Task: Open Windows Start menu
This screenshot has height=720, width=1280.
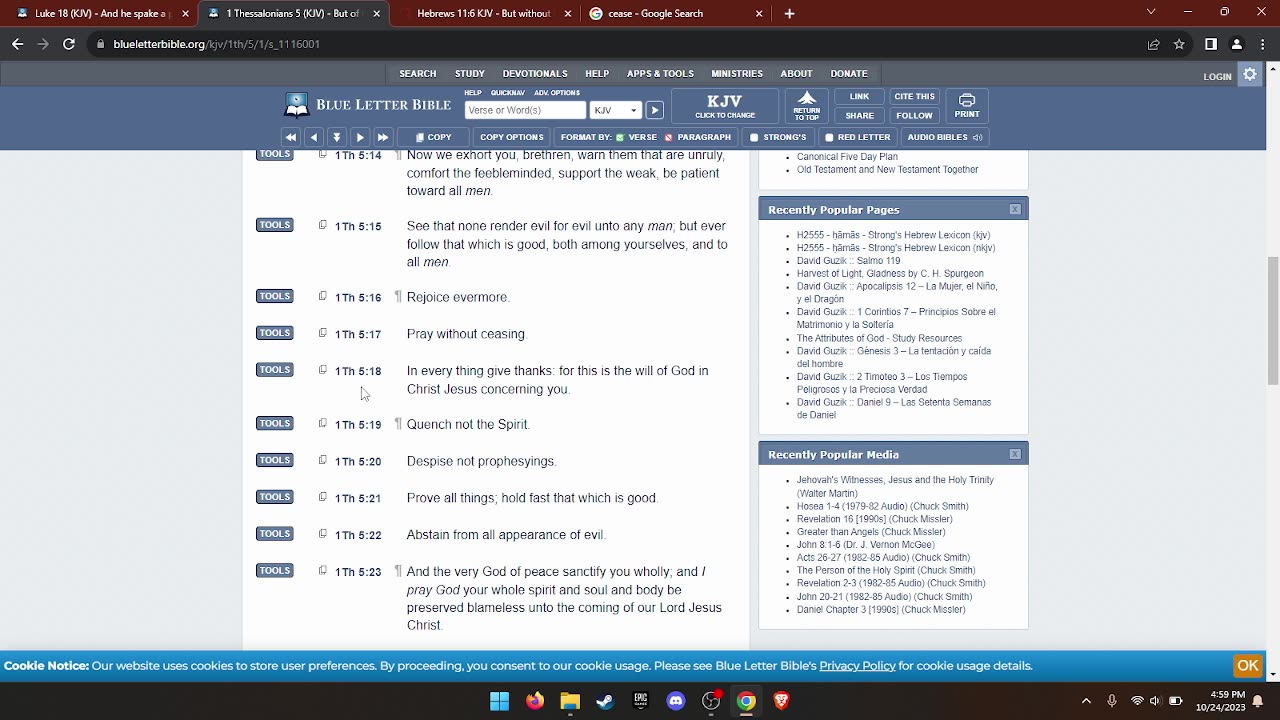Action: pos(499,701)
